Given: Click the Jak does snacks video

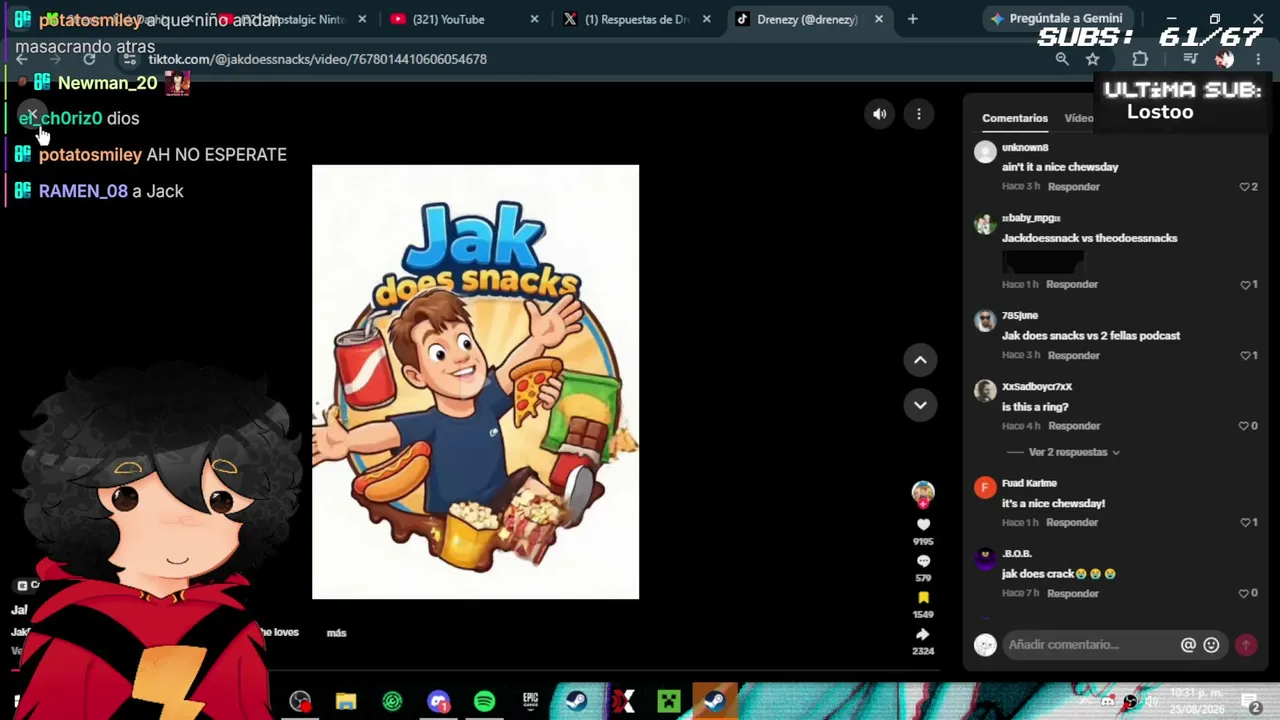Looking at the screenshot, I should pyautogui.click(x=475, y=382).
